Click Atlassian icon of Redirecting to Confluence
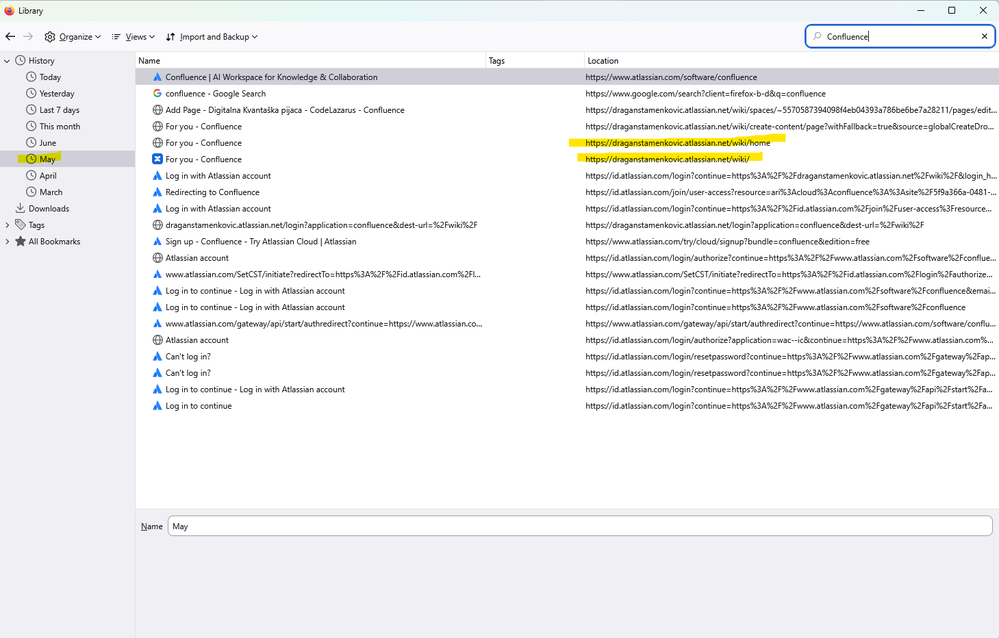 [x=157, y=192]
